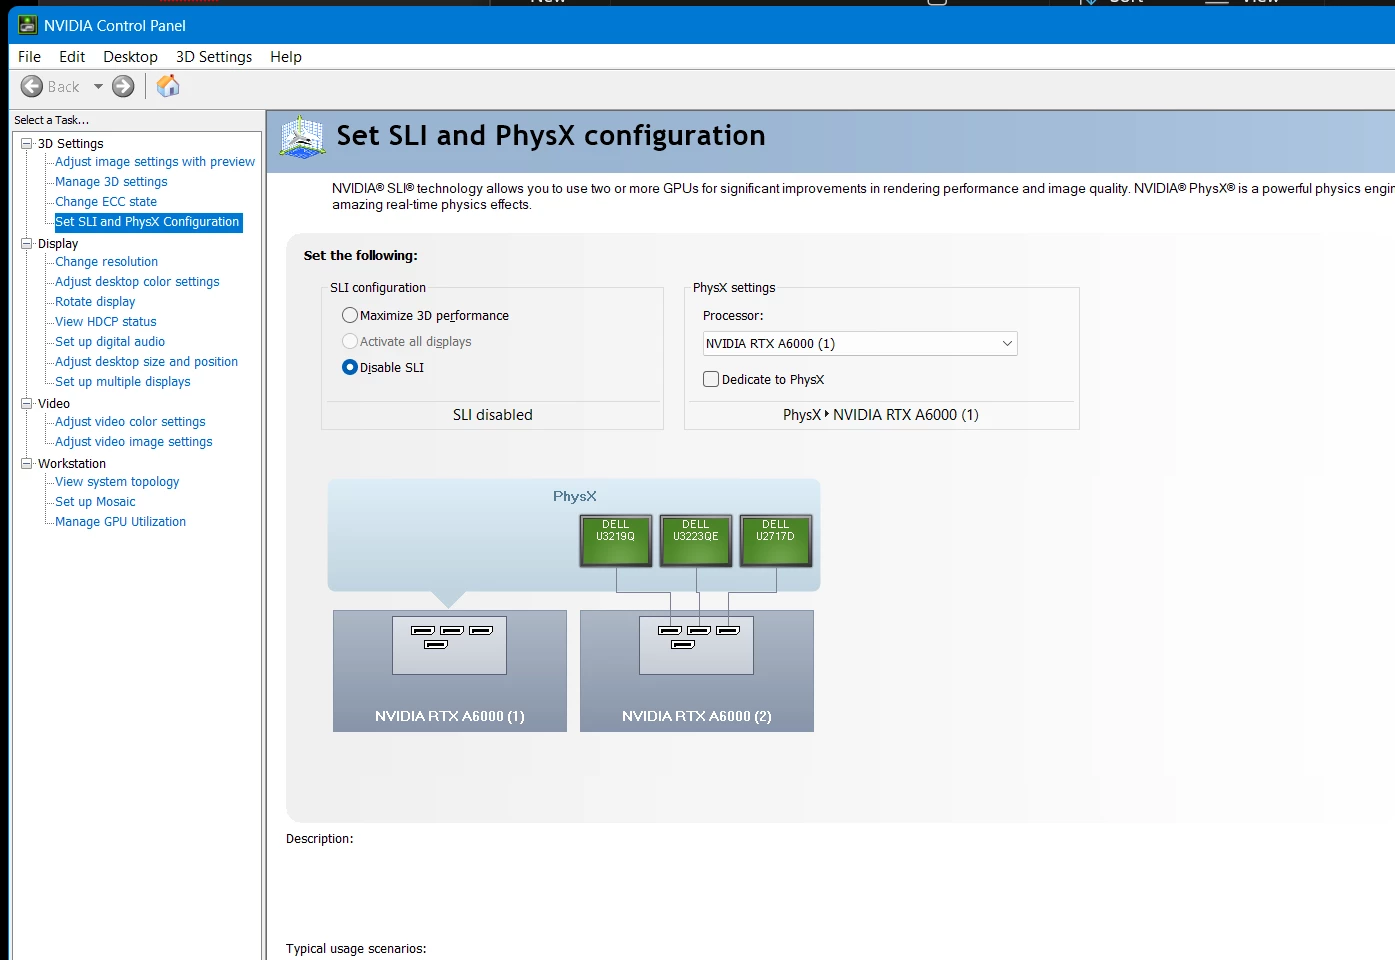Click the PhysX diagram label

tap(575, 496)
